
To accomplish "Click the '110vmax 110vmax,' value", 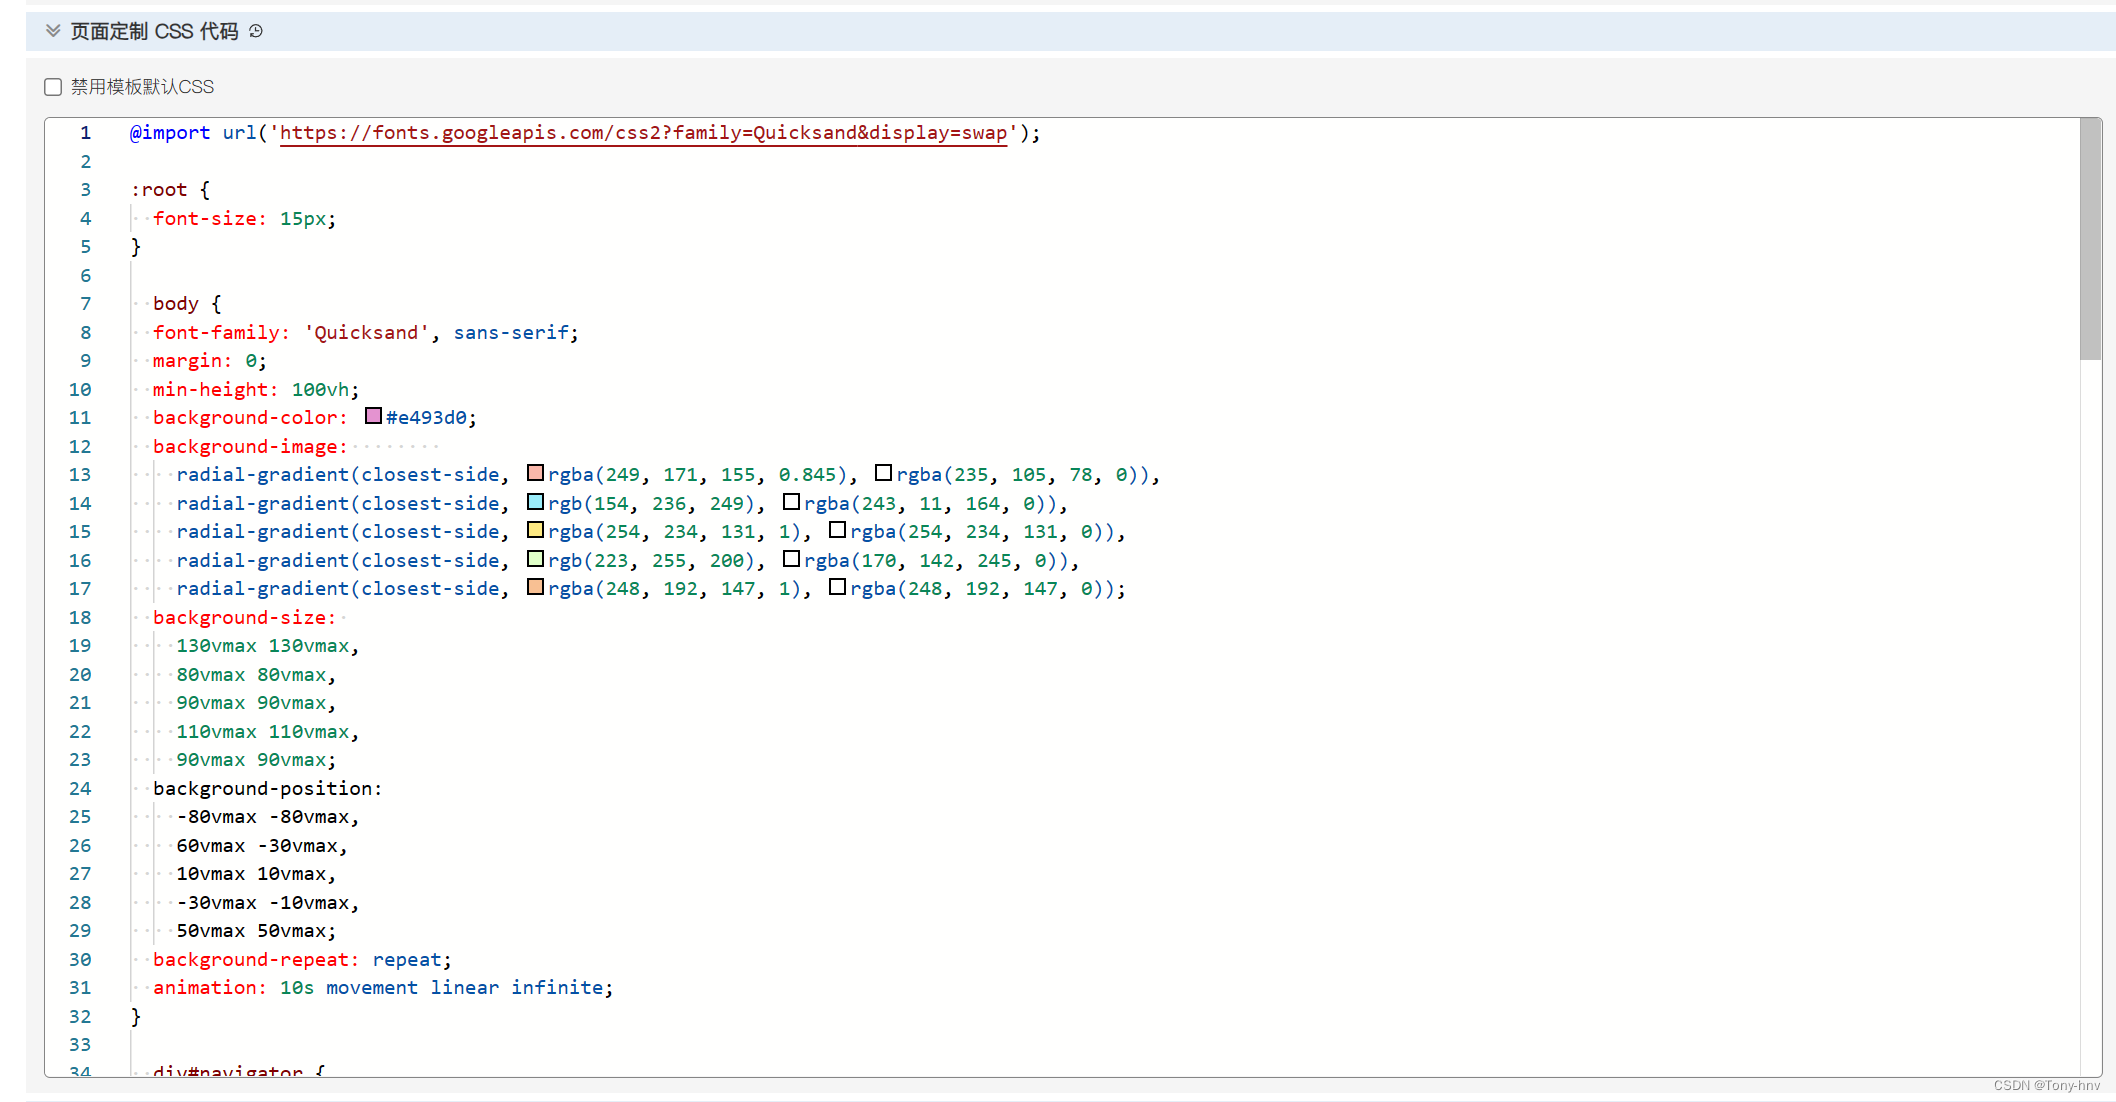I will tap(268, 732).
